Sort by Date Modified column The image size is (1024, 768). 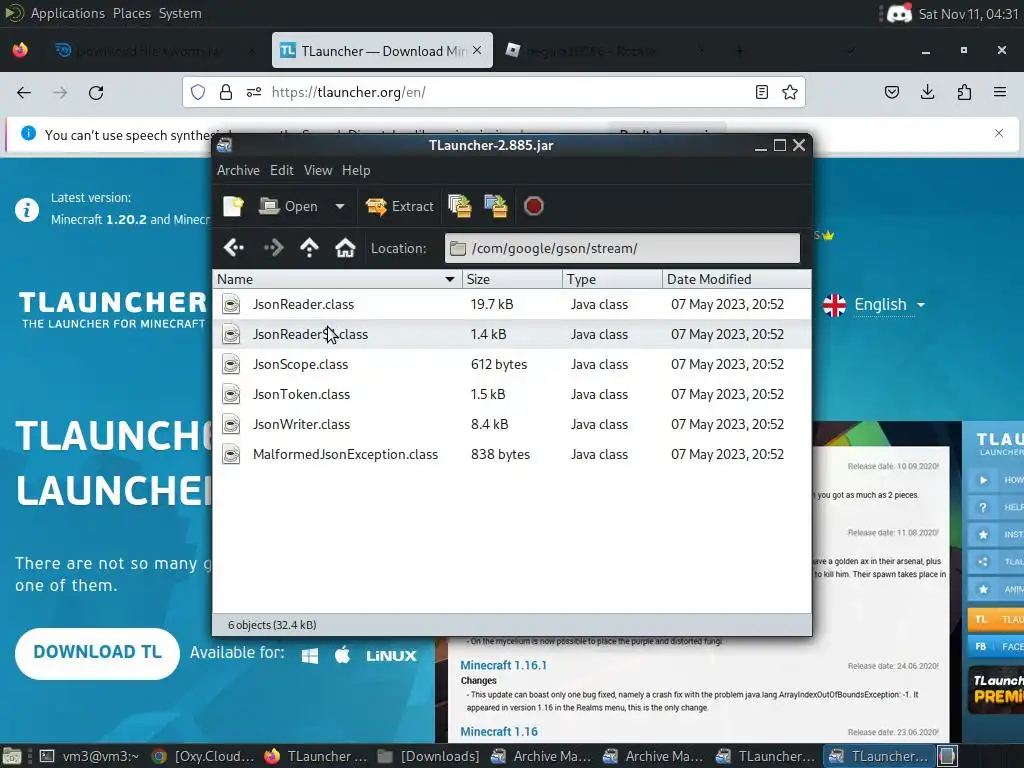[x=737, y=279]
